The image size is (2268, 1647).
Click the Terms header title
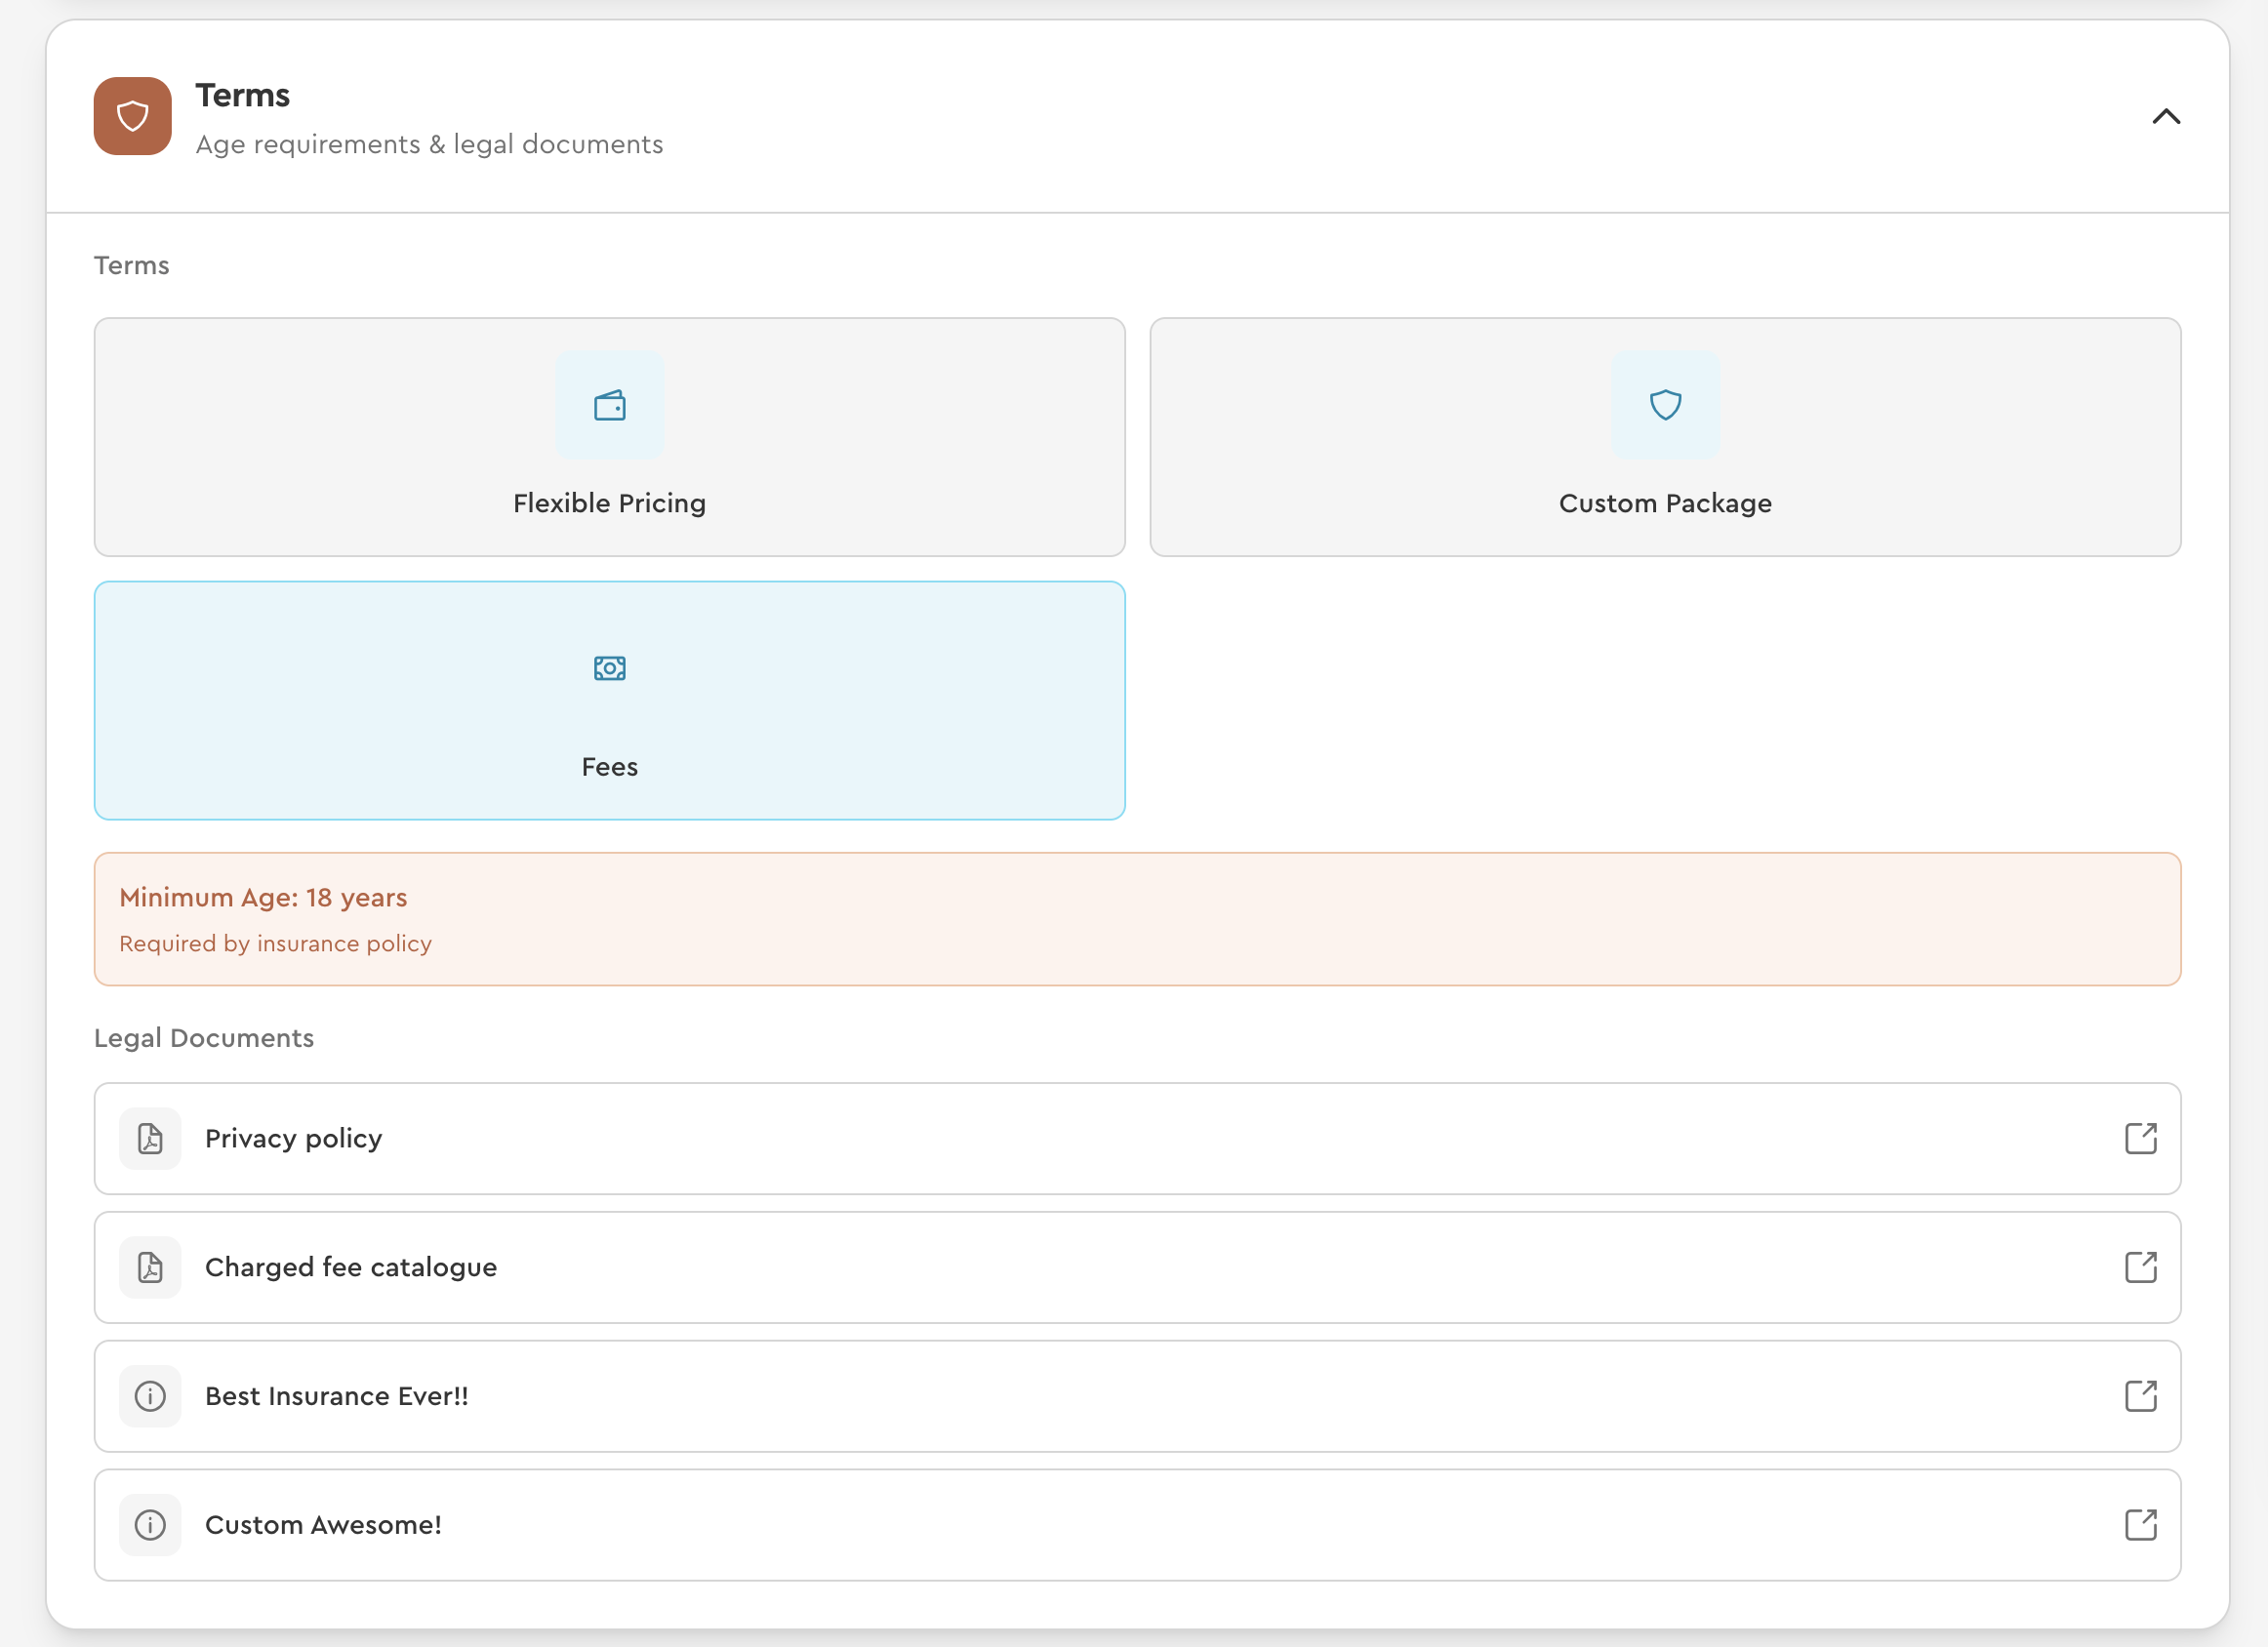(x=242, y=95)
